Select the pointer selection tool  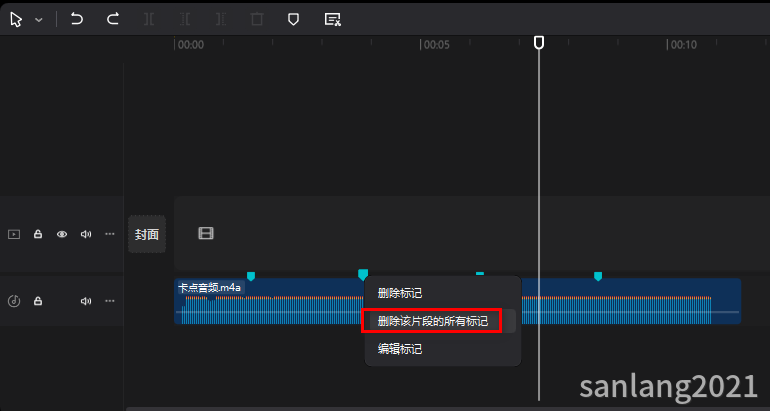pos(16,20)
